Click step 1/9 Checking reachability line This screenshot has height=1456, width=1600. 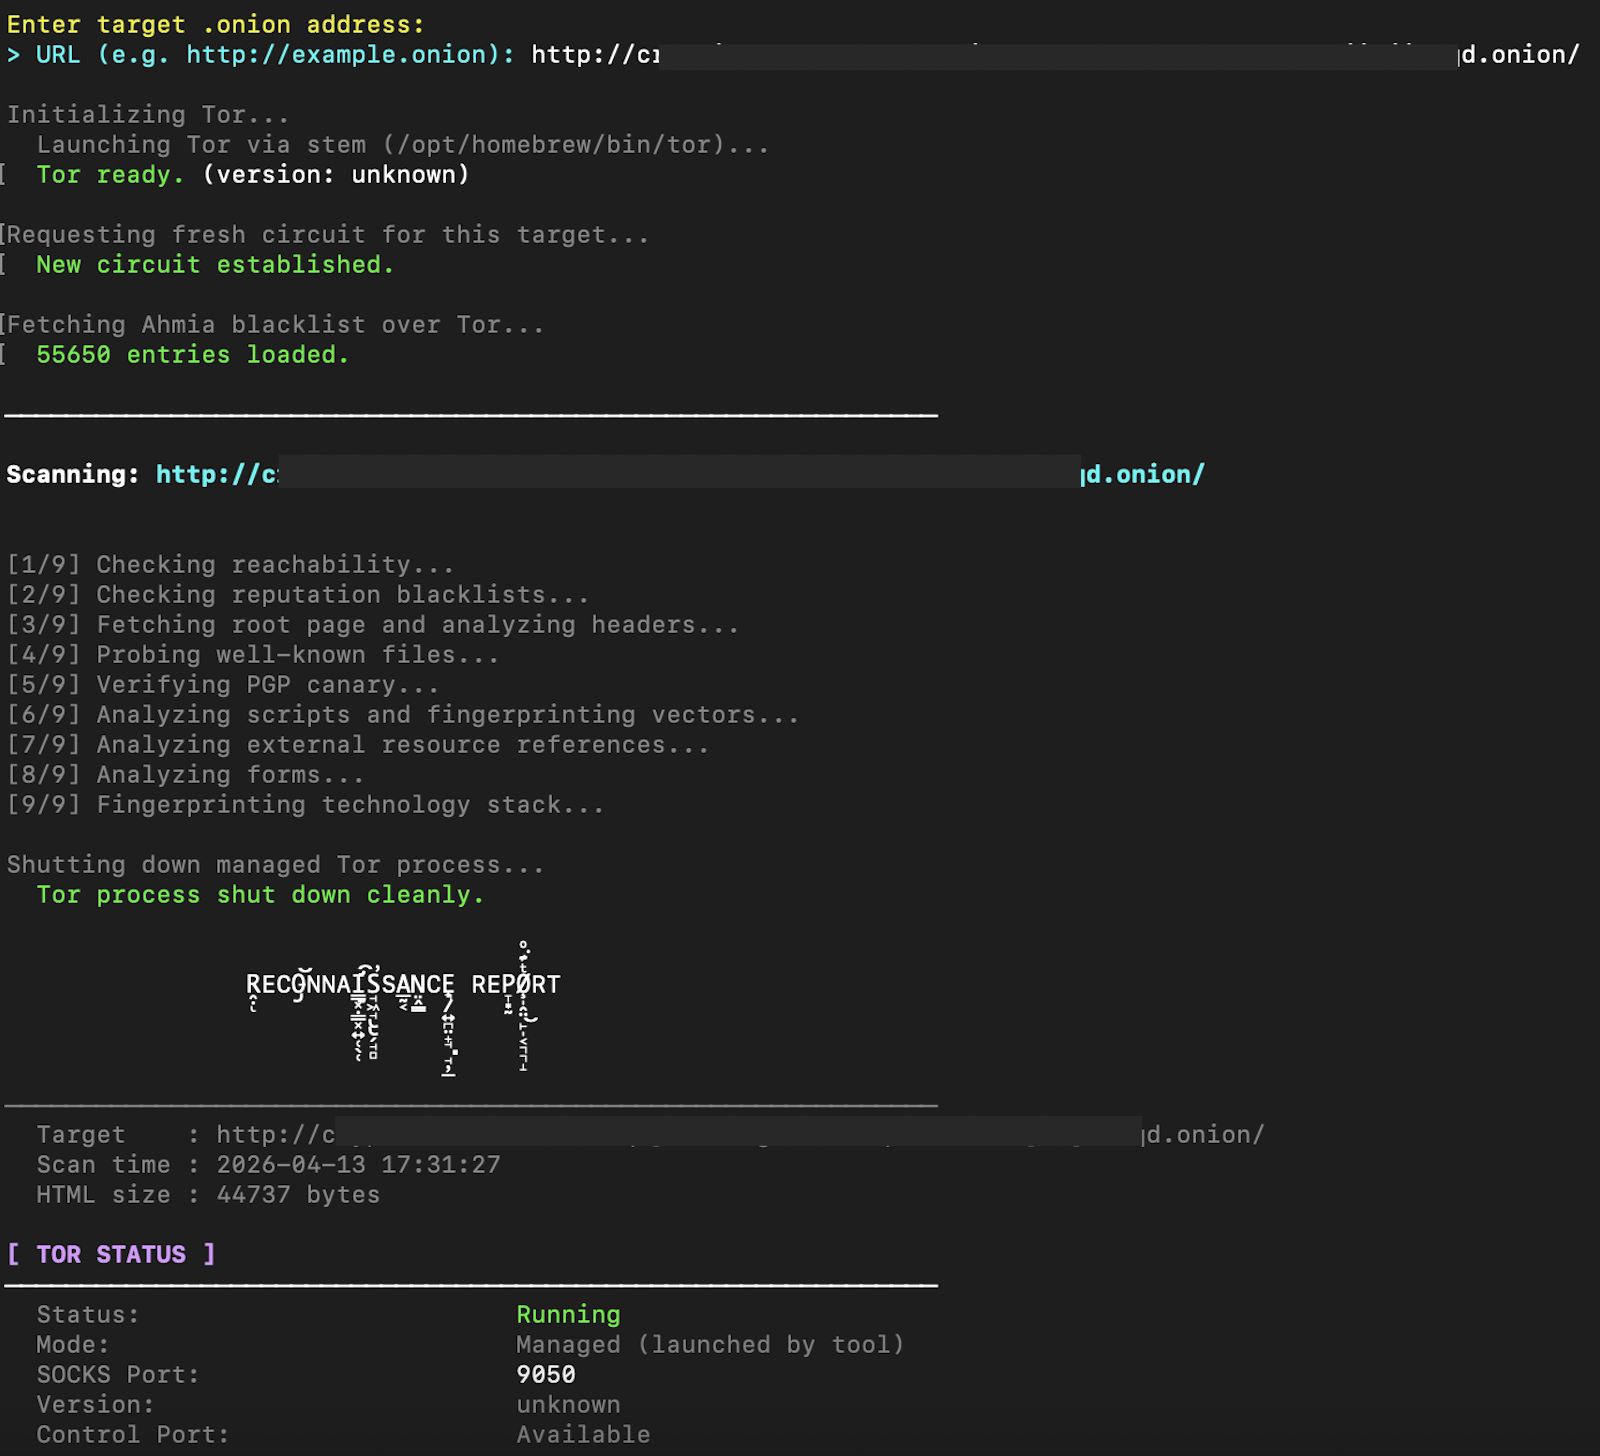pos(230,564)
